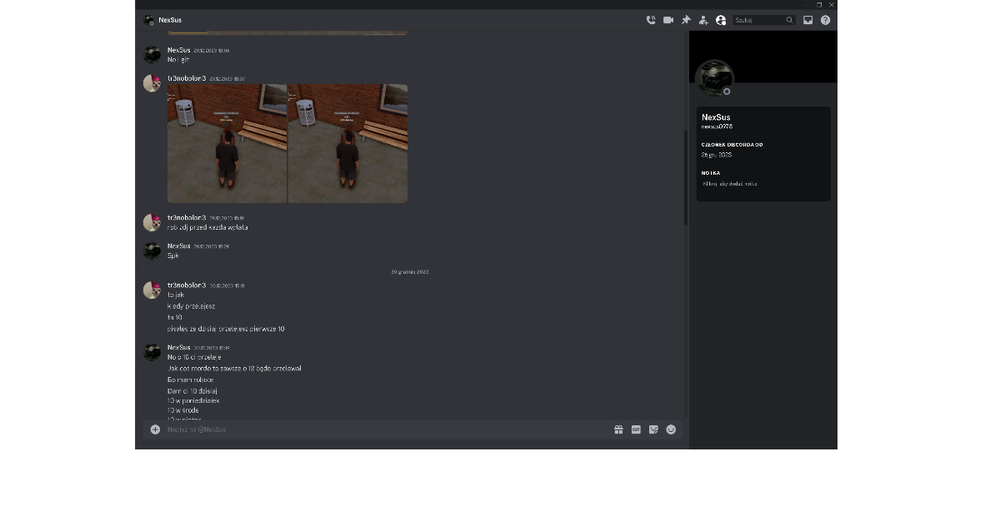Open the inbox icon in header
Screen dimensions: 1000x521
tap(808, 20)
